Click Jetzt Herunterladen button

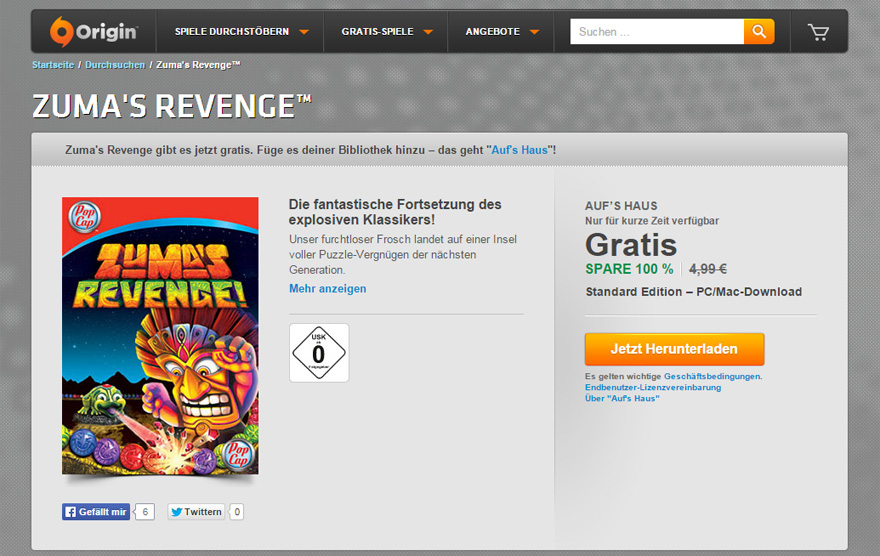(x=675, y=349)
